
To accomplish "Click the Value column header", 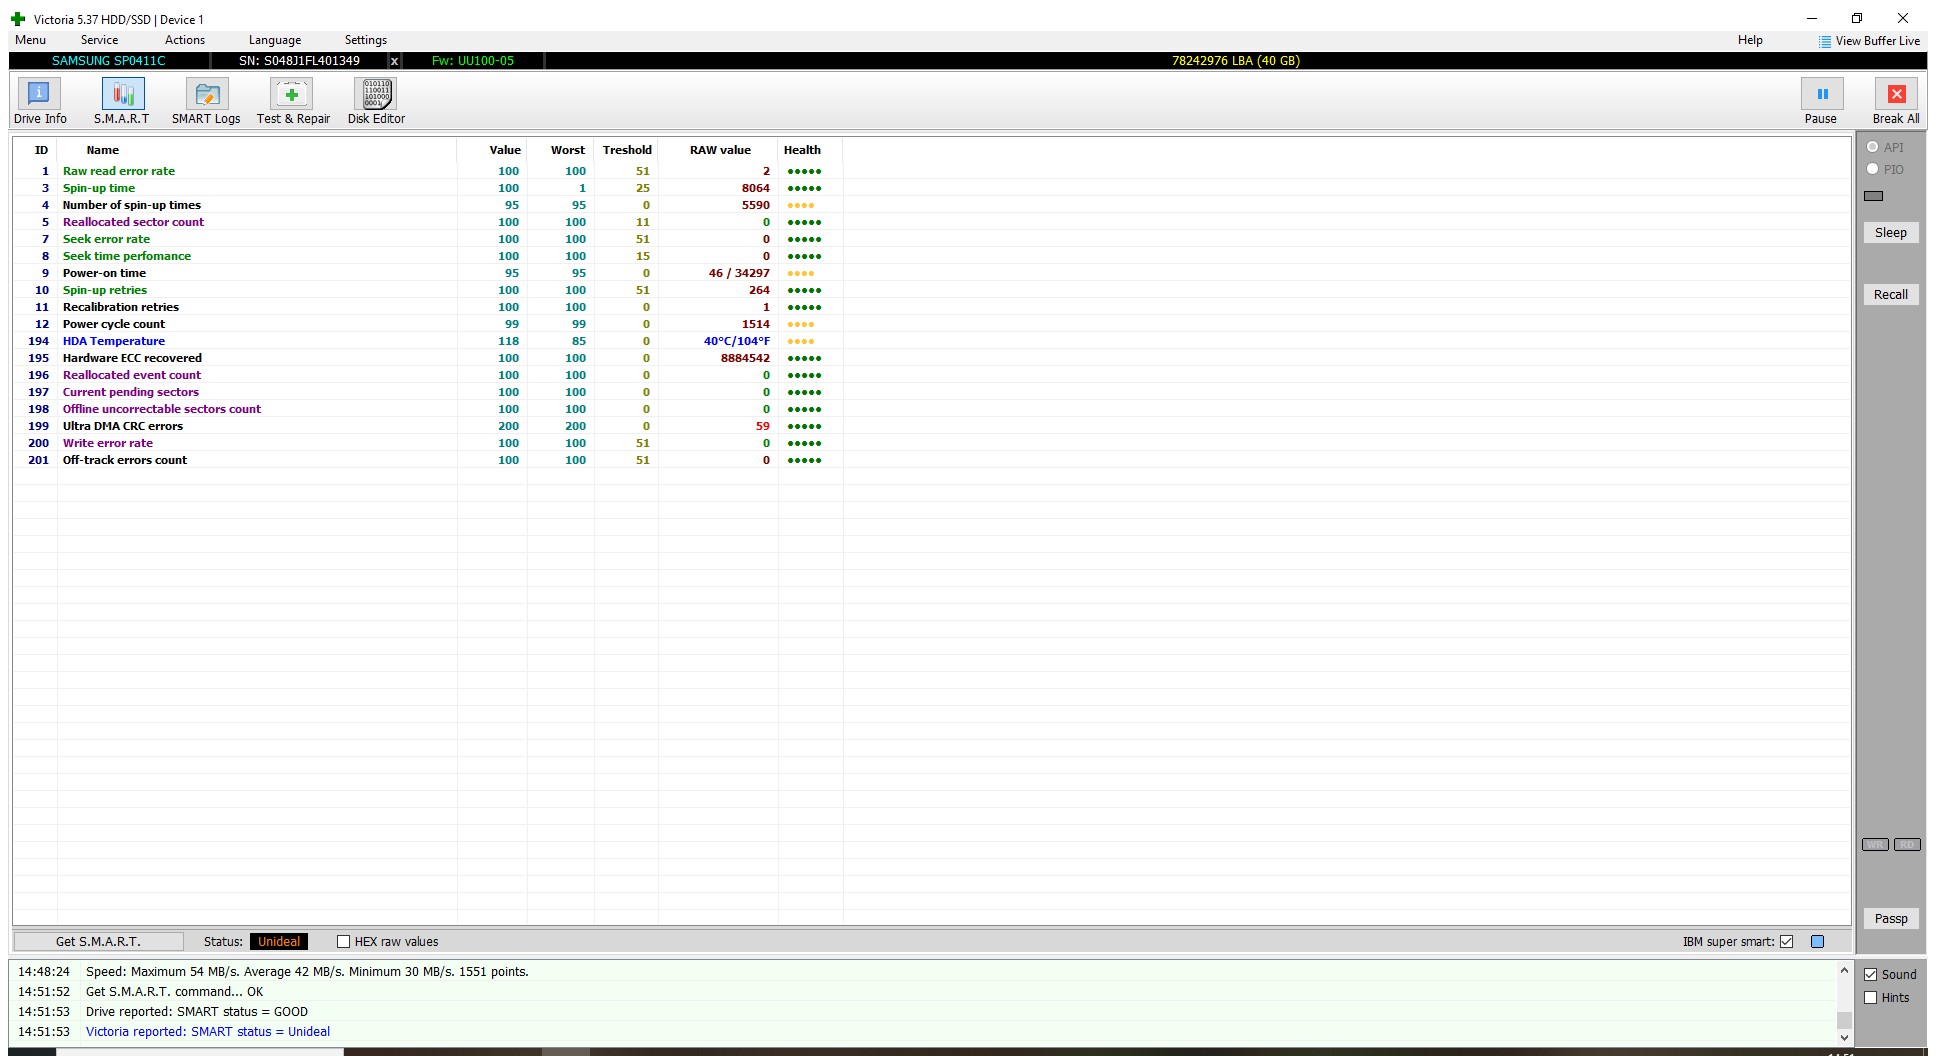I will click(505, 150).
